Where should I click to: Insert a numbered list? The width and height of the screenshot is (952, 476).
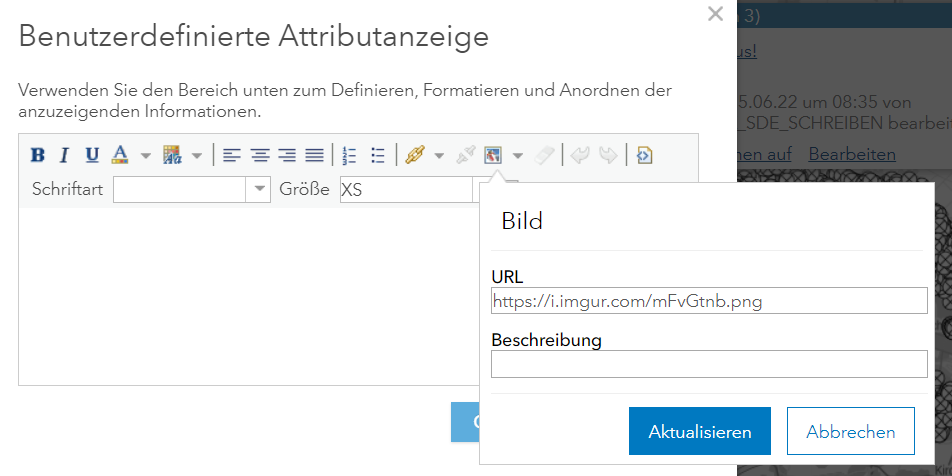point(349,155)
